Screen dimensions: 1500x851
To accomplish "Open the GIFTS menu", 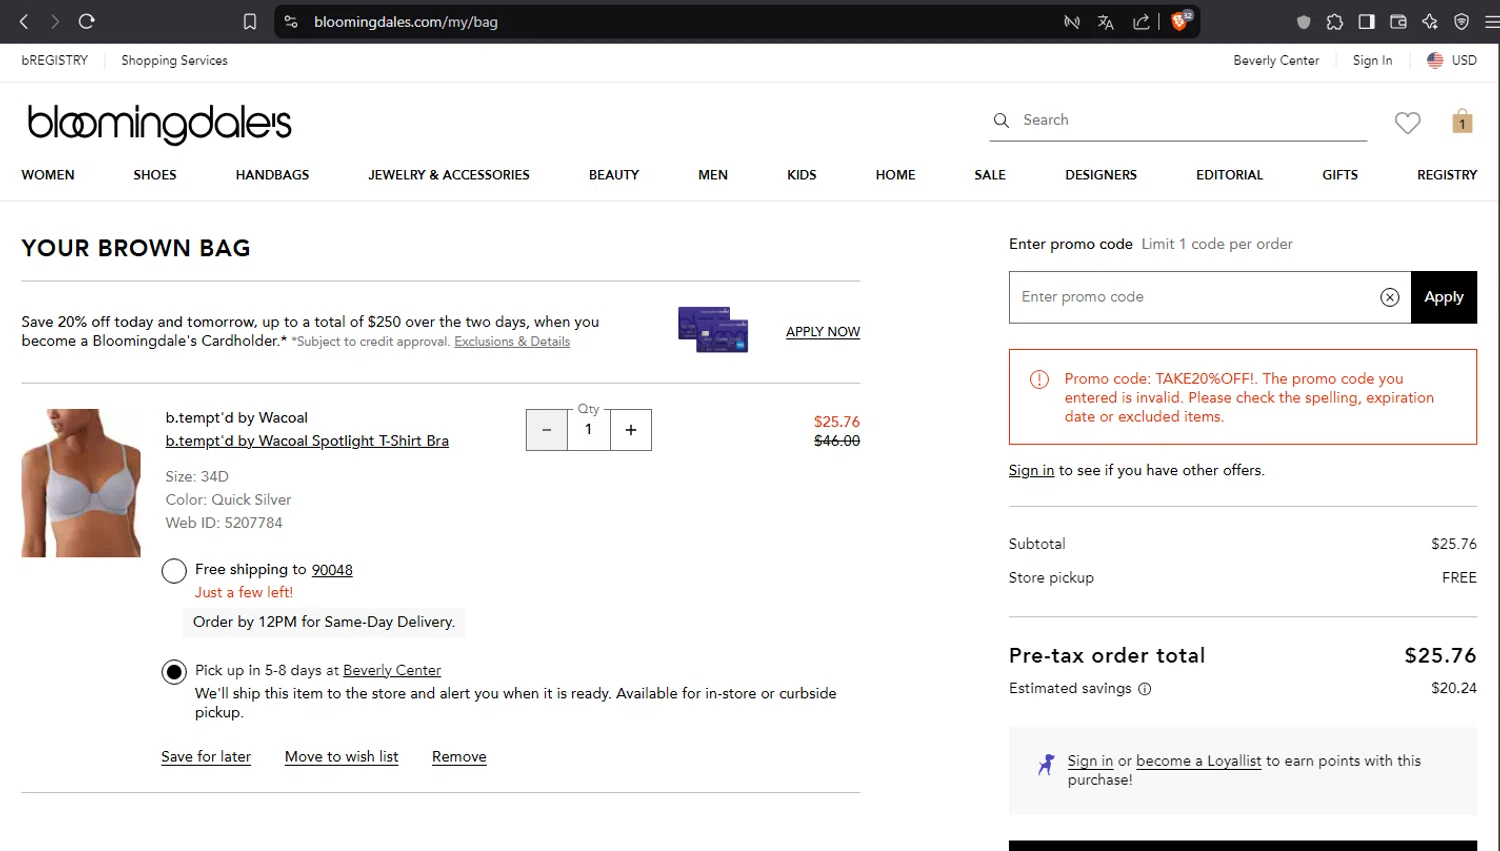I will (x=1340, y=175).
